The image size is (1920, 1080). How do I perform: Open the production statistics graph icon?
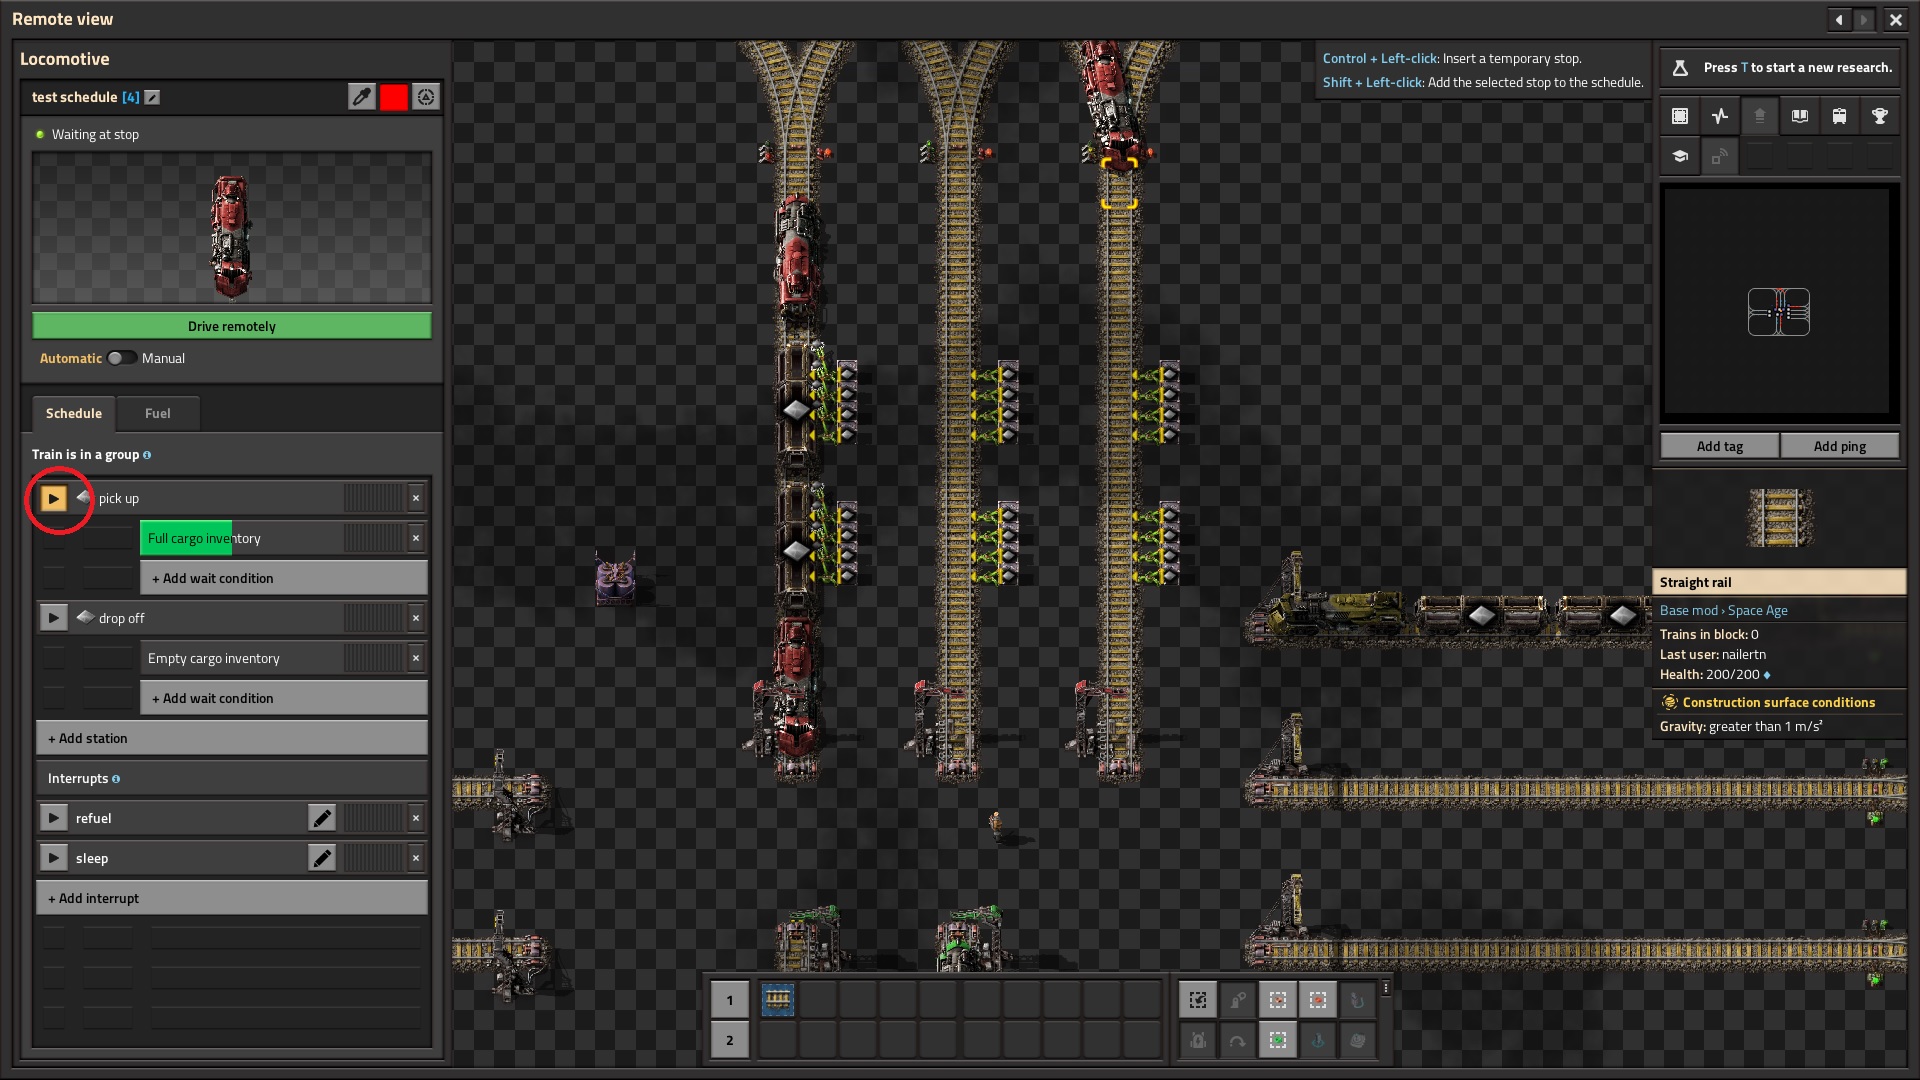point(1720,116)
